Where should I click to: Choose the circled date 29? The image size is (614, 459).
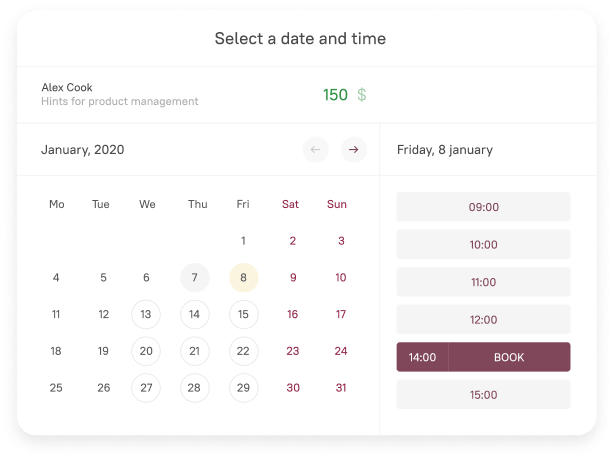[243, 388]
